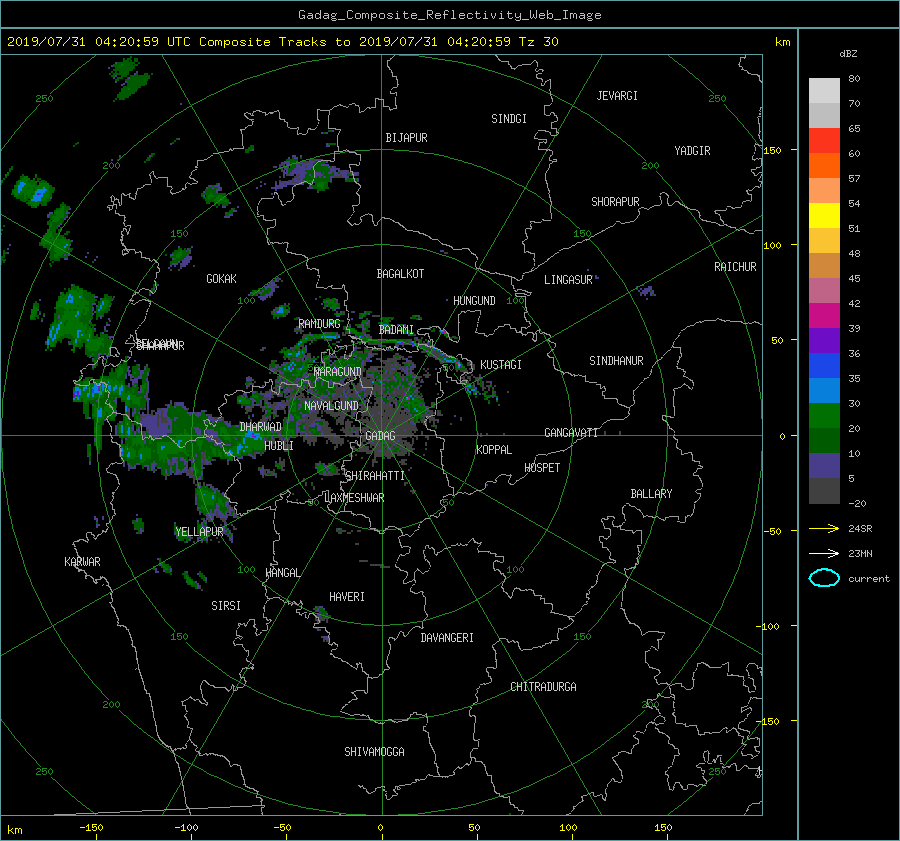Select the magenta 42 dBZ swatch
The height and width of the screenshot is (841, 900).
coord(824,315)
